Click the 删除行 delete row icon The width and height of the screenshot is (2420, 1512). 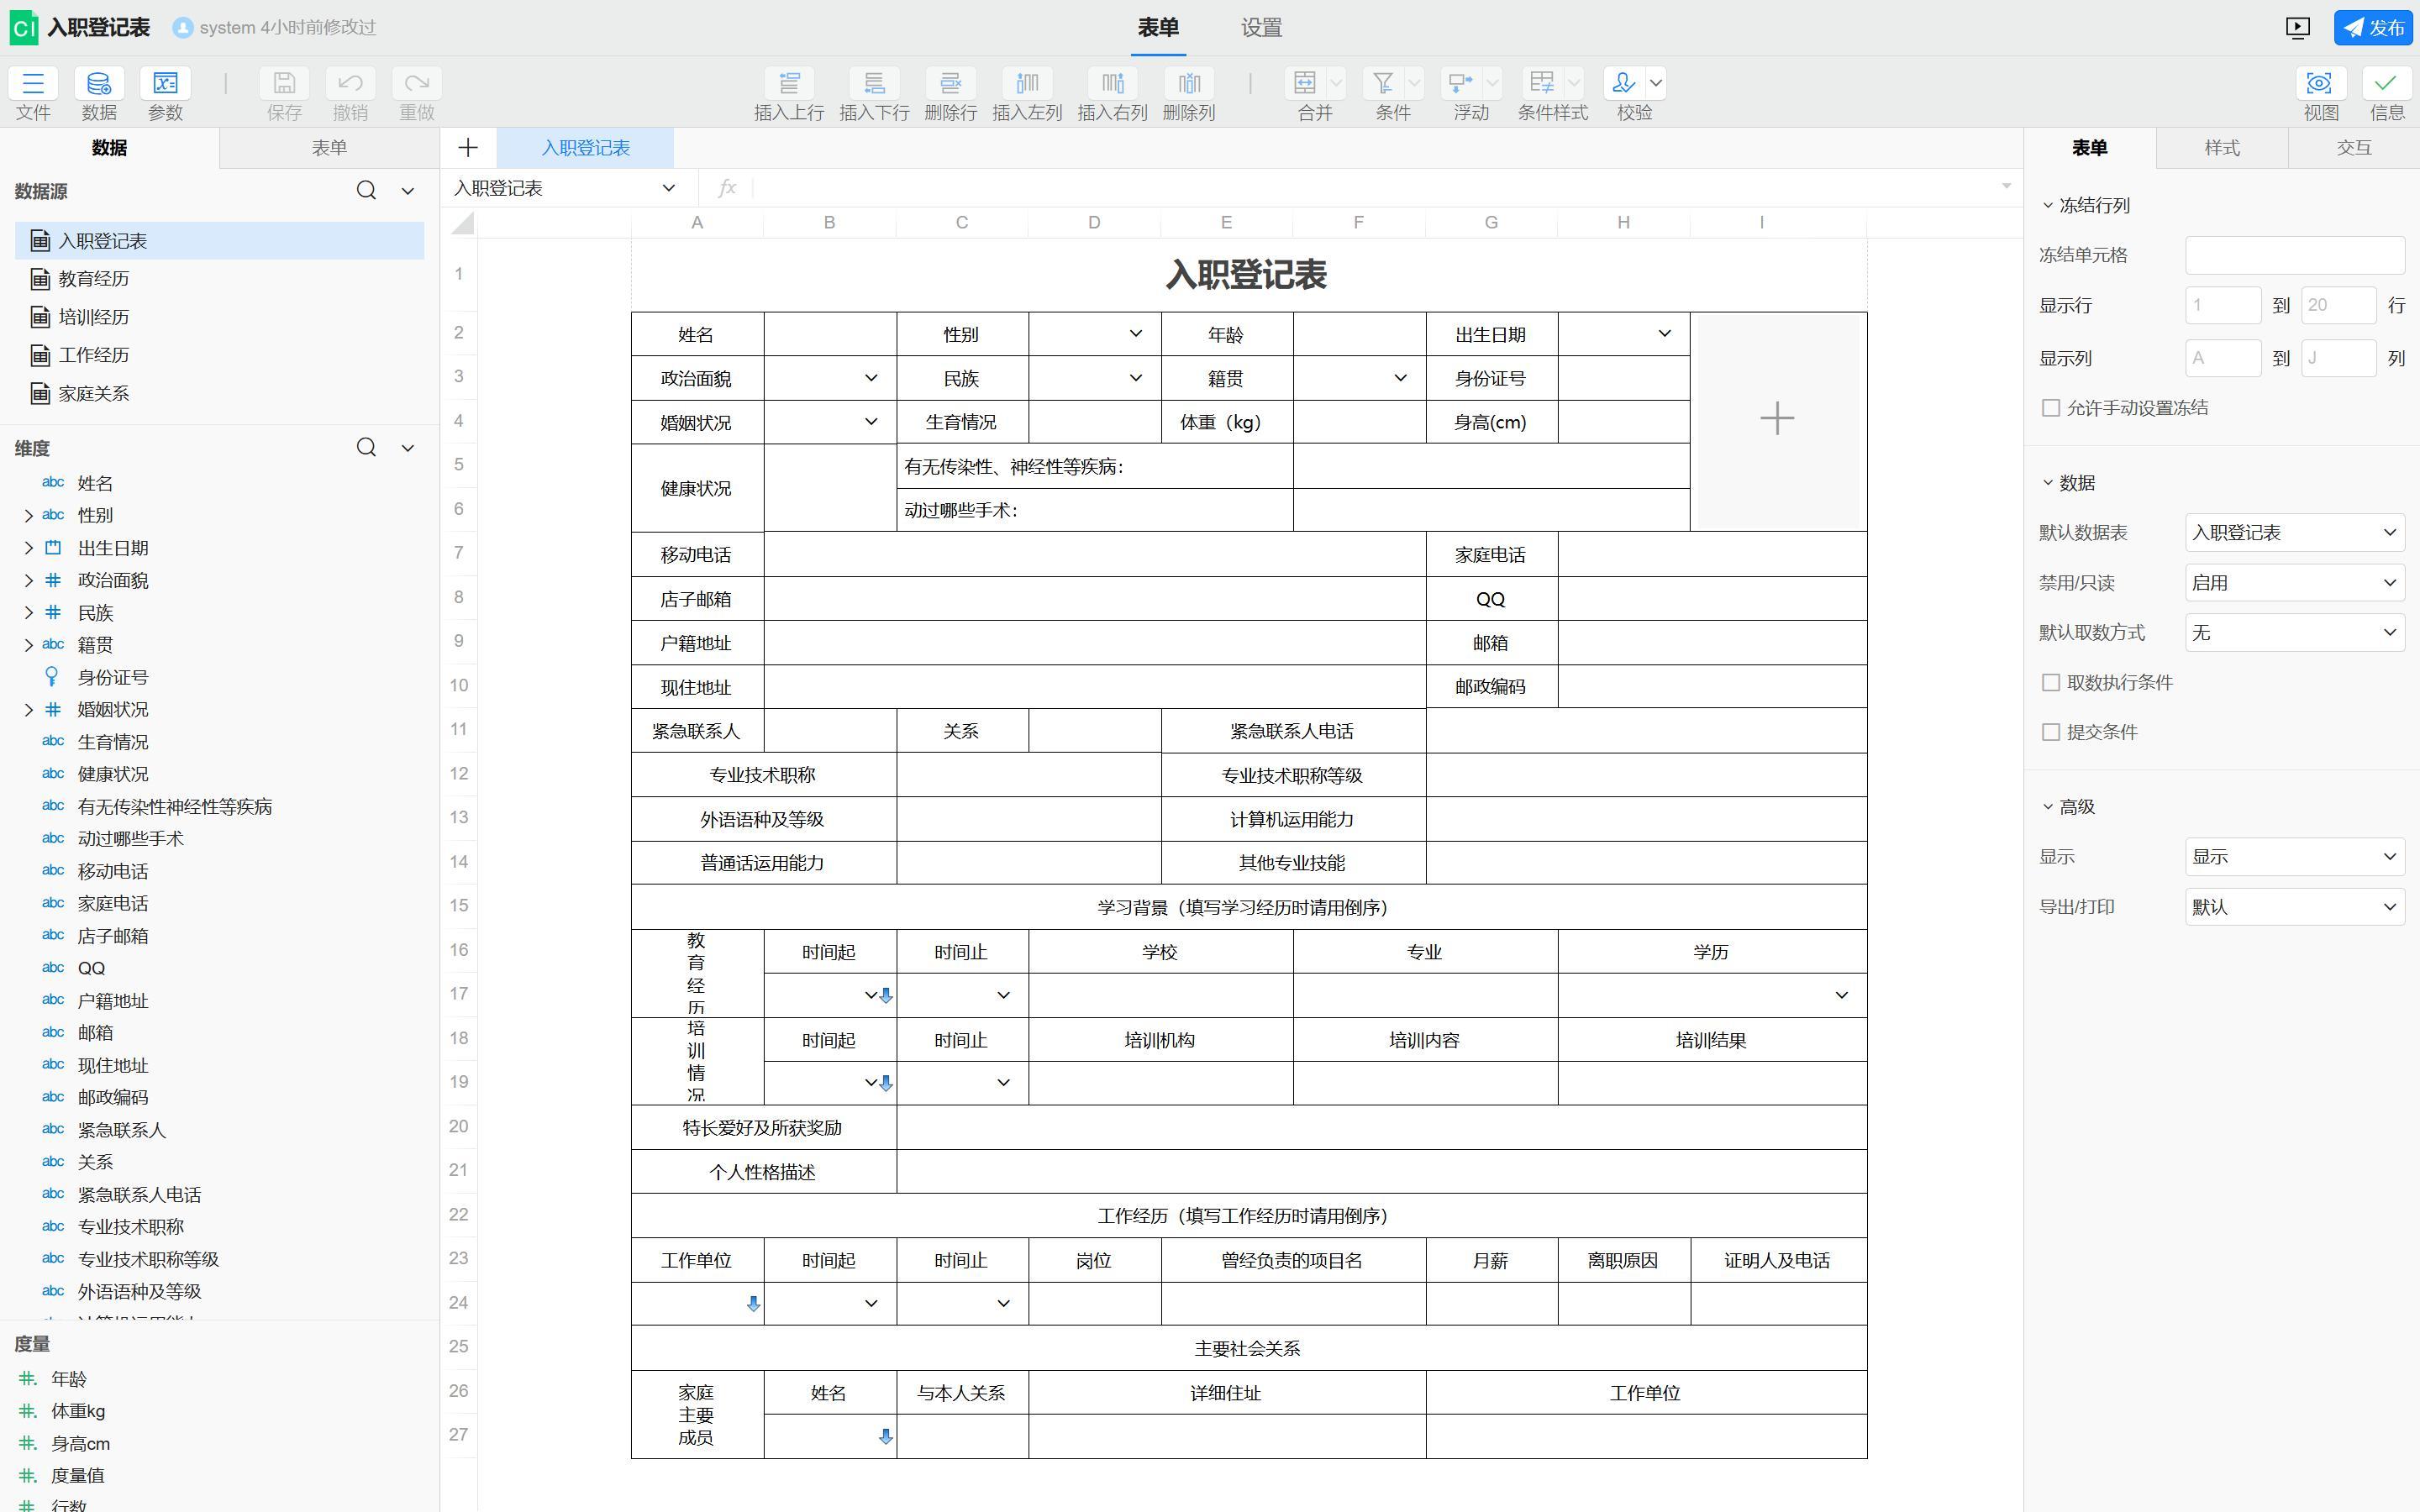pyautogui.click(x=950, y=83)
